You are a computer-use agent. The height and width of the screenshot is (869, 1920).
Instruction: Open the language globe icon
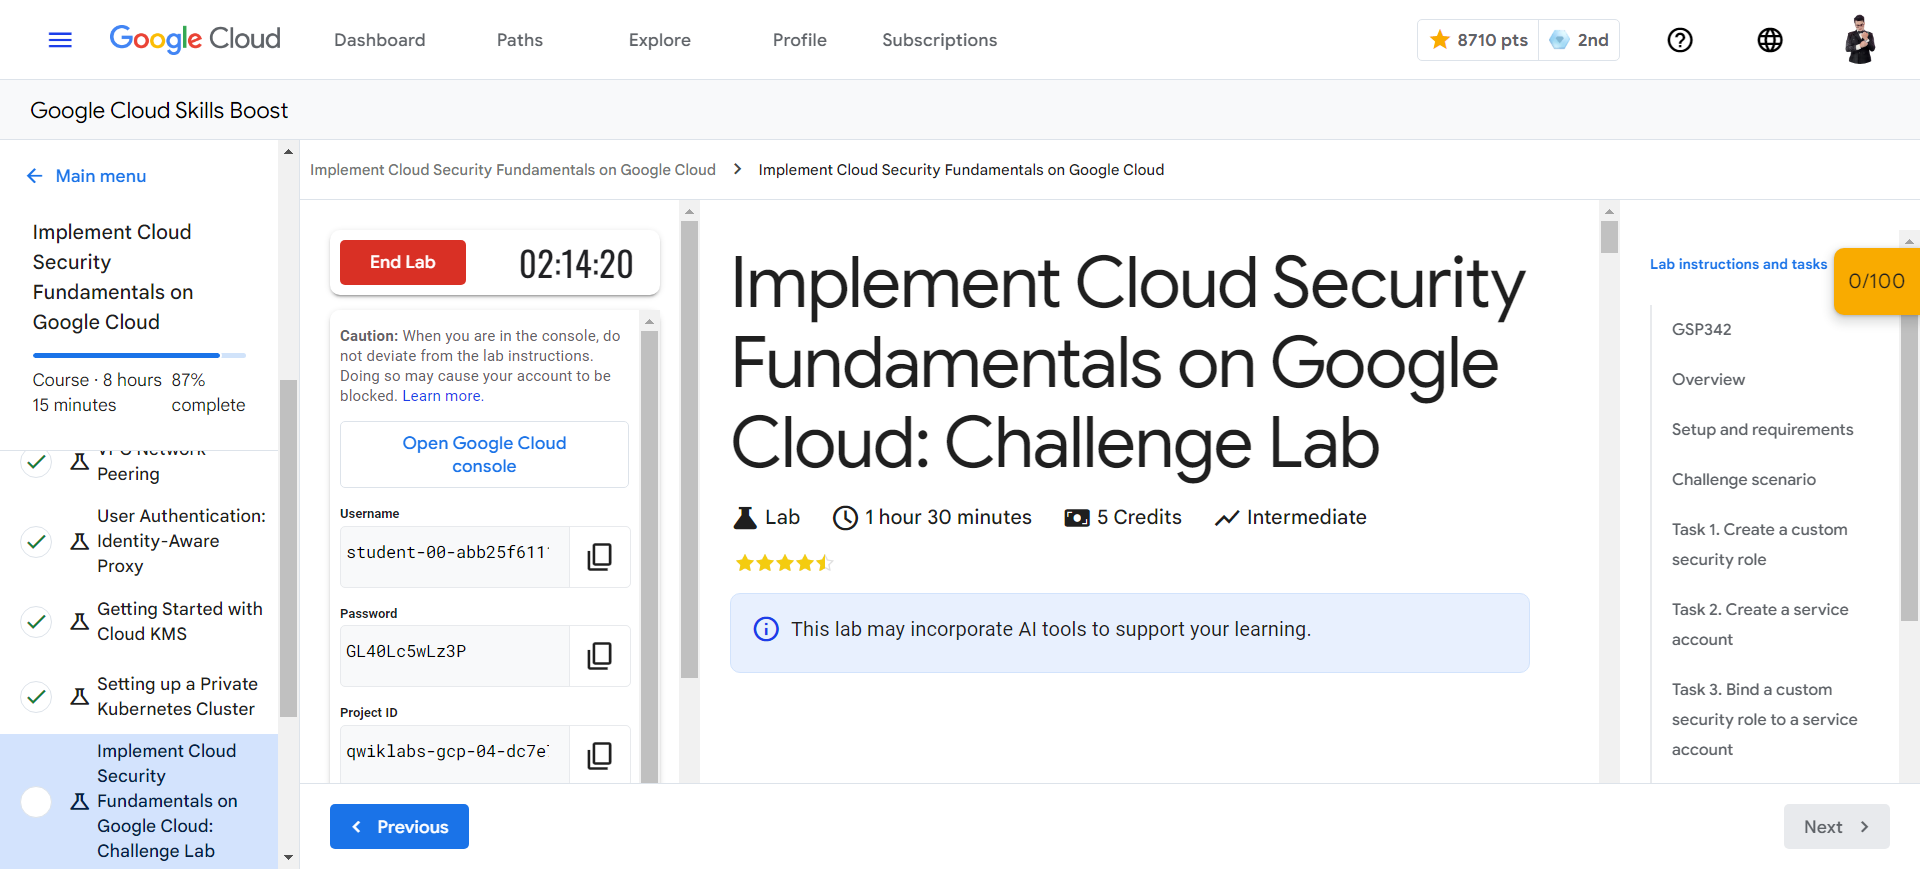point(1770,40)
